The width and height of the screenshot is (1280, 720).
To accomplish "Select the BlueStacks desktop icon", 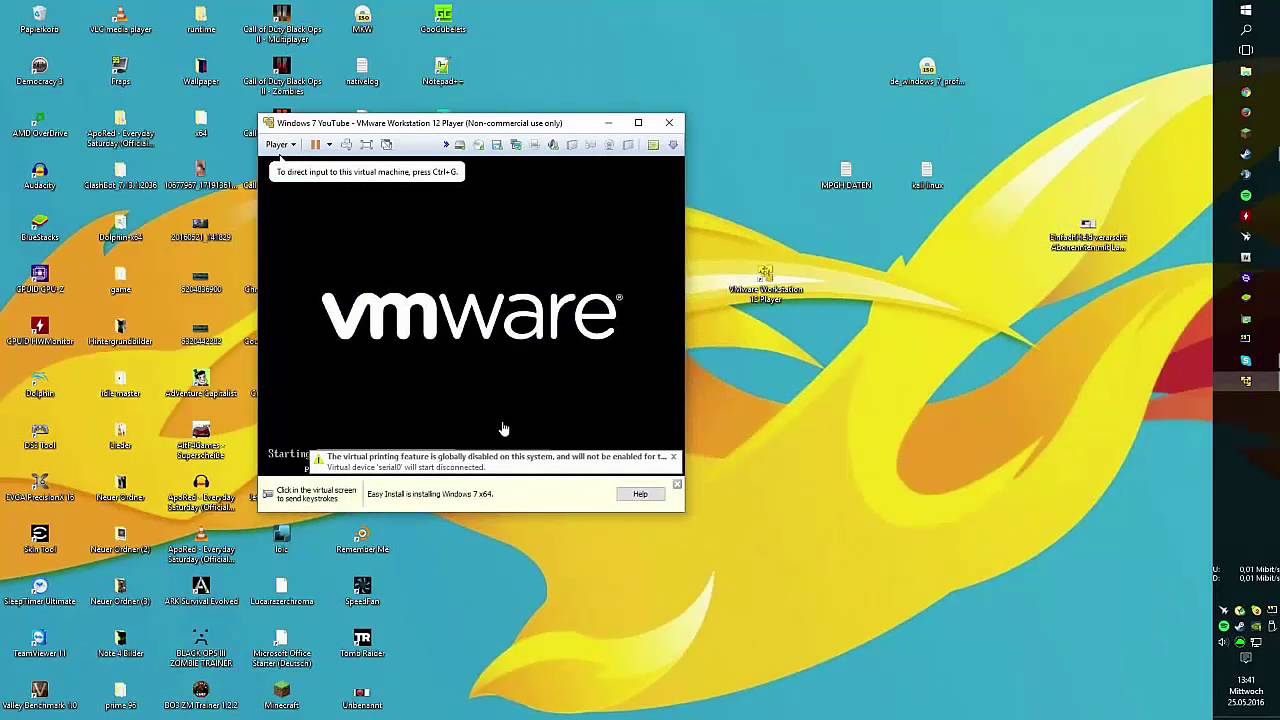I will click(x=39, y=227).
